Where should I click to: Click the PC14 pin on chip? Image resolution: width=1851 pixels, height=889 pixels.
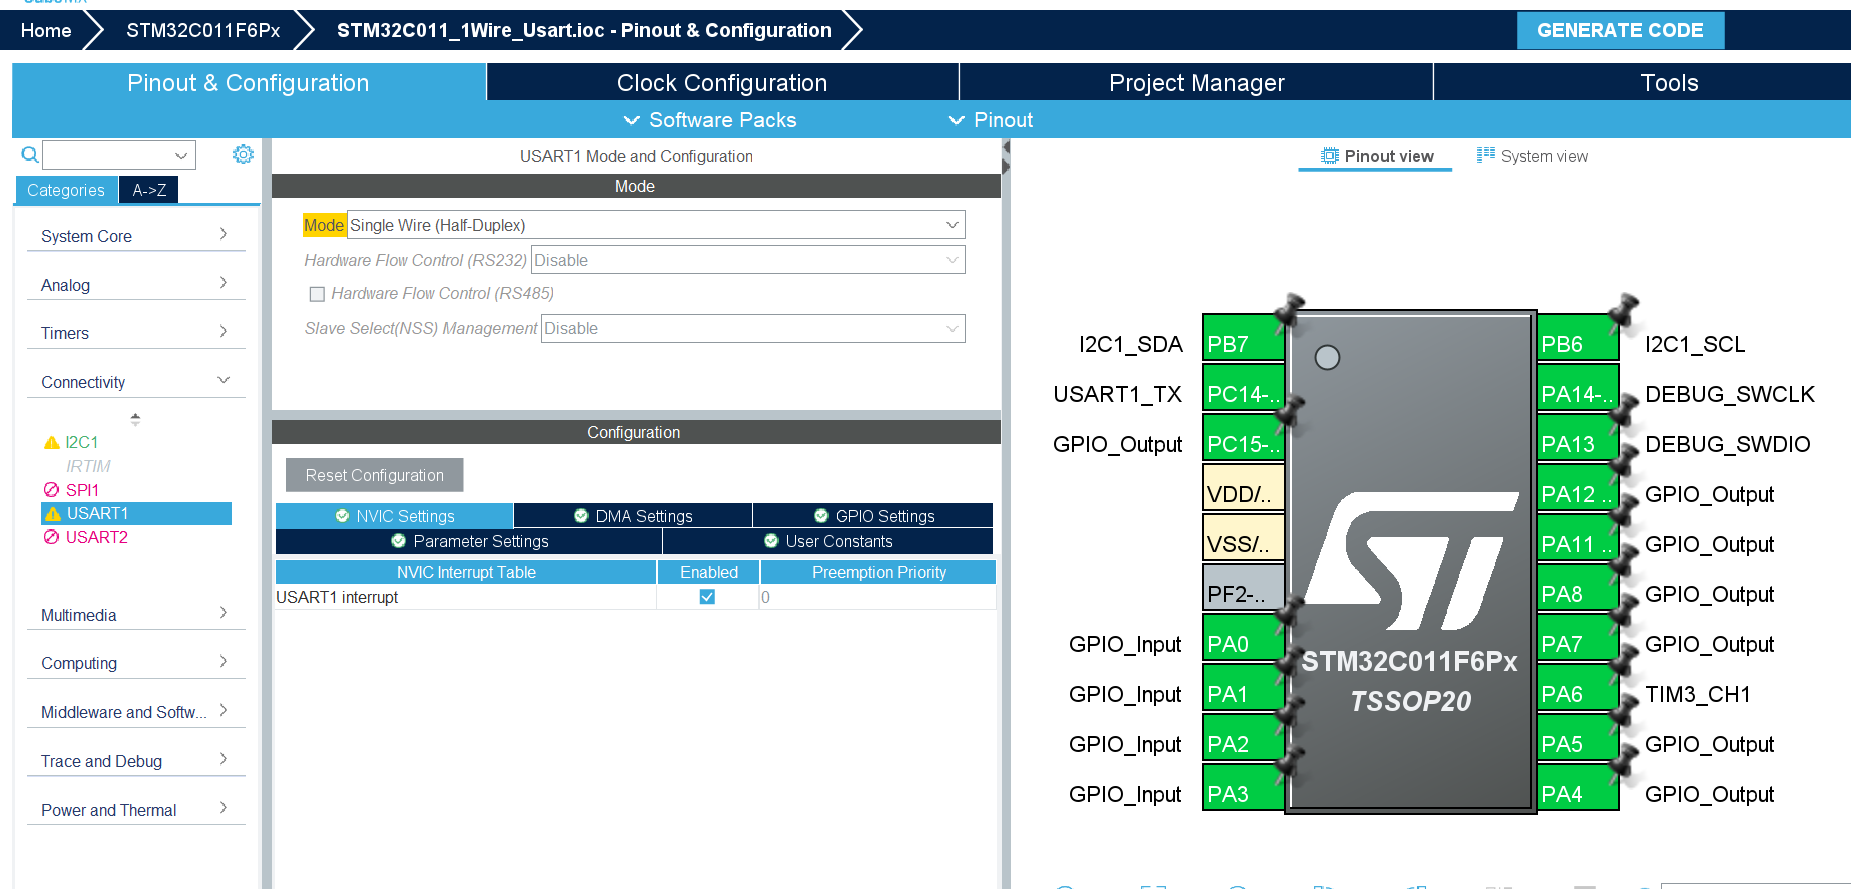[x=1242, y=394]
